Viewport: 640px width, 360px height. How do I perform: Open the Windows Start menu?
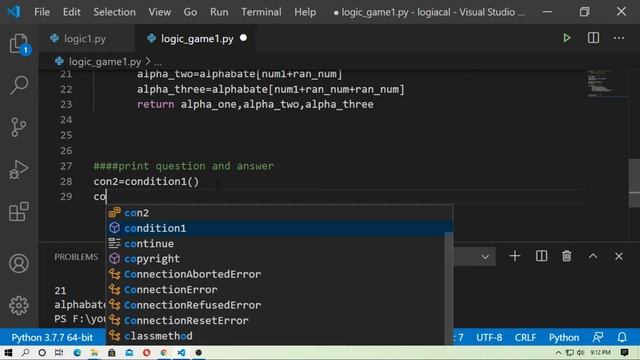point(8,353)
